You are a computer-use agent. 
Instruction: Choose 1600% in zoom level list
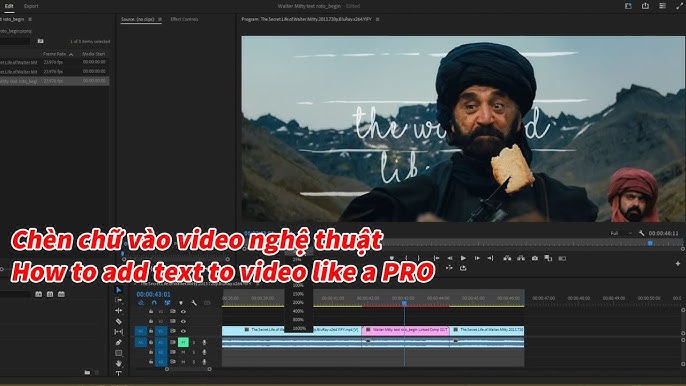[x=299, y=328]
